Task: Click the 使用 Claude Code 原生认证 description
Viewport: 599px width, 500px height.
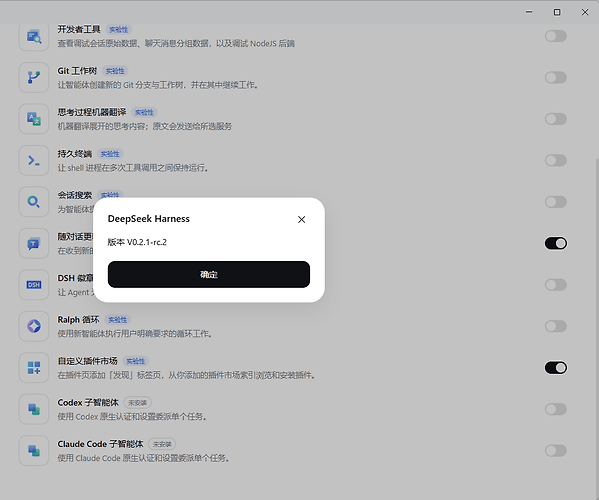Action: [143, 458]
